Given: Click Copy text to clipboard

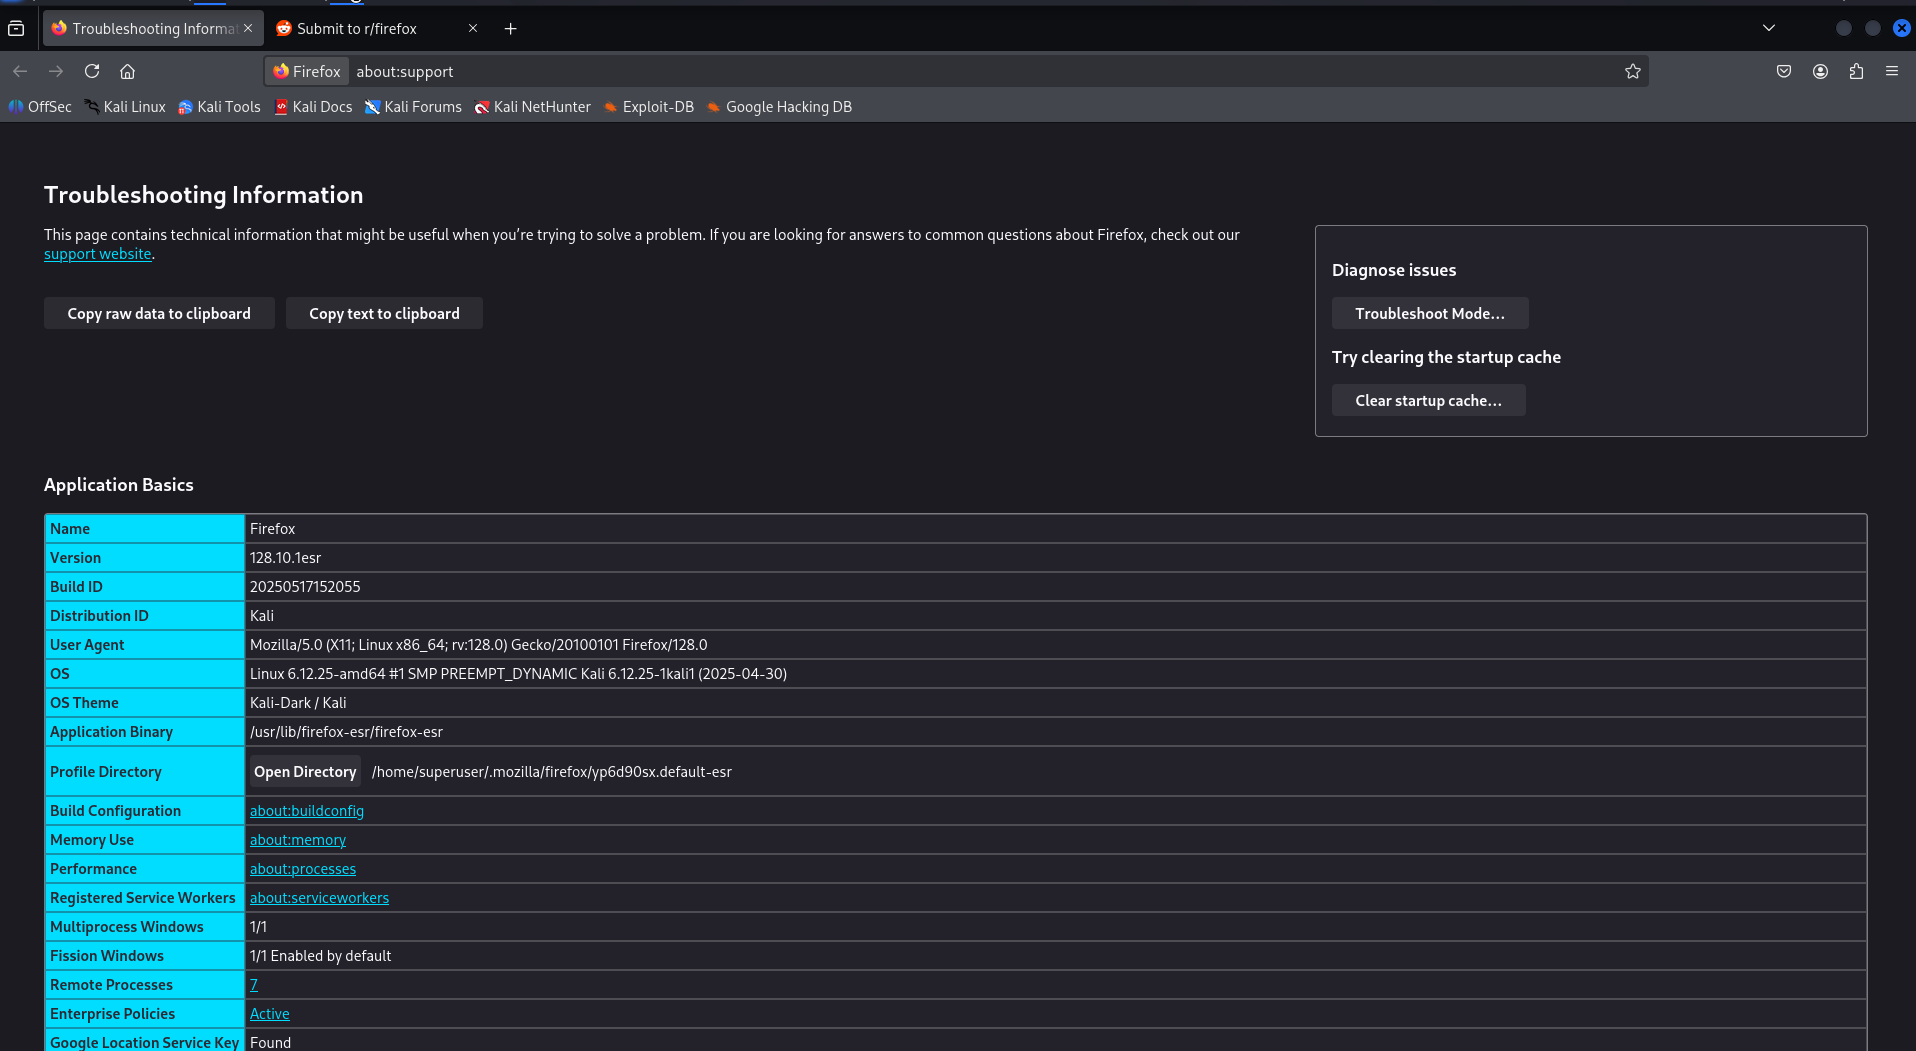Looking at the screenshot, I should [x=384, y=313].
